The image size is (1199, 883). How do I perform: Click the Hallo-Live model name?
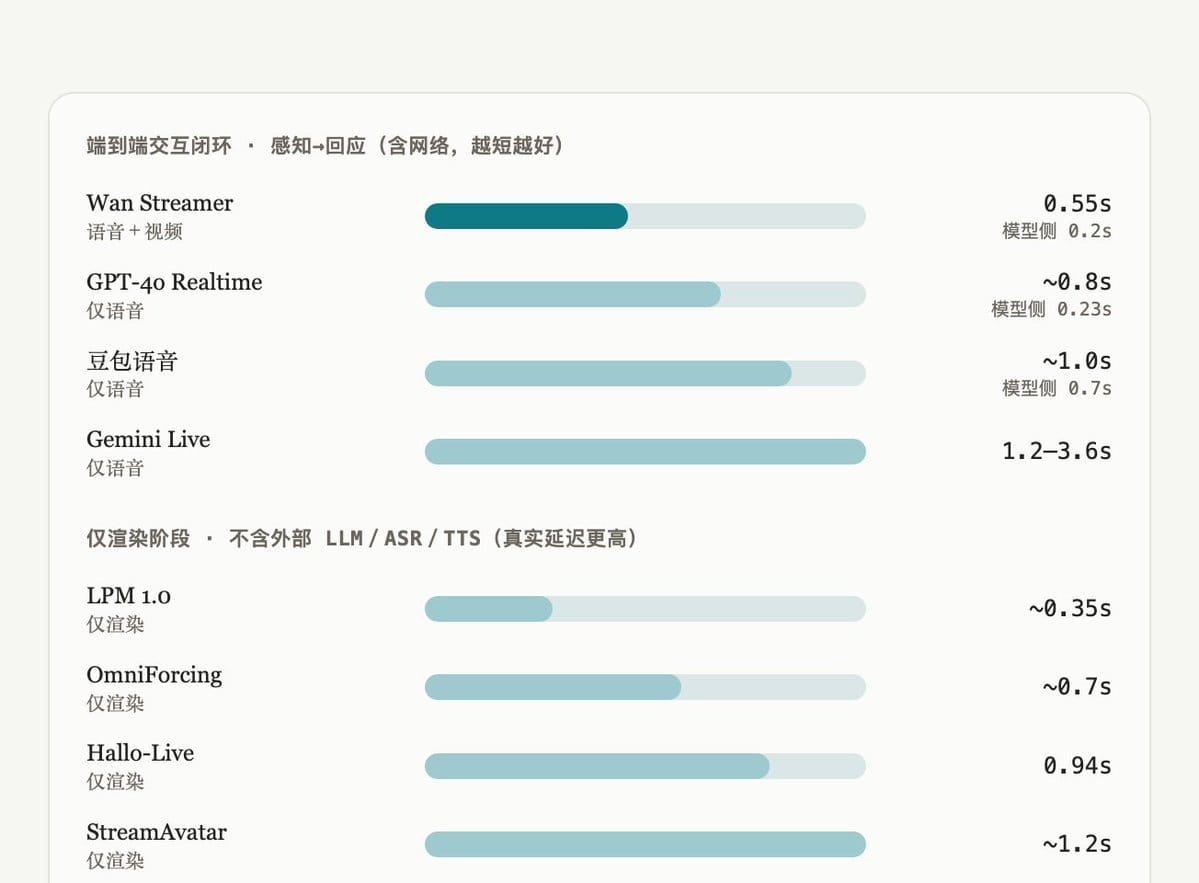140,754
